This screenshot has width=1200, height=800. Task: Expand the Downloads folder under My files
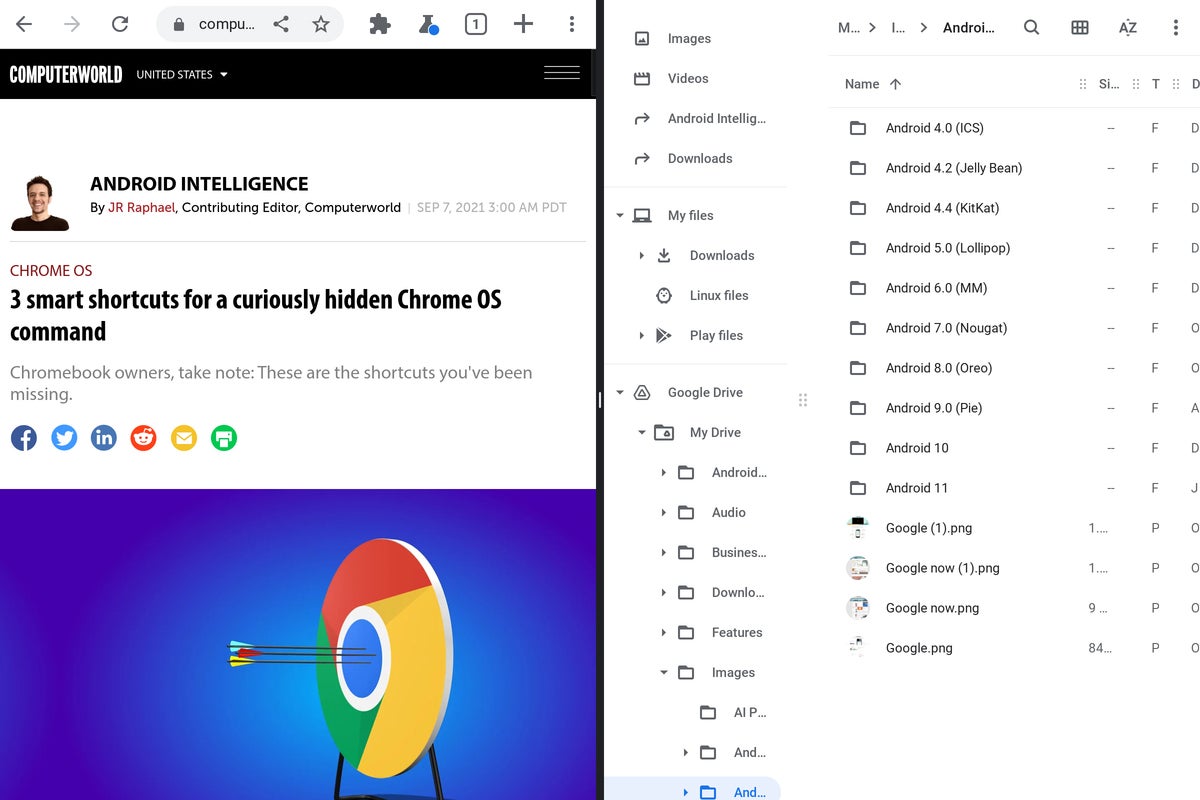tap(642, 255)
